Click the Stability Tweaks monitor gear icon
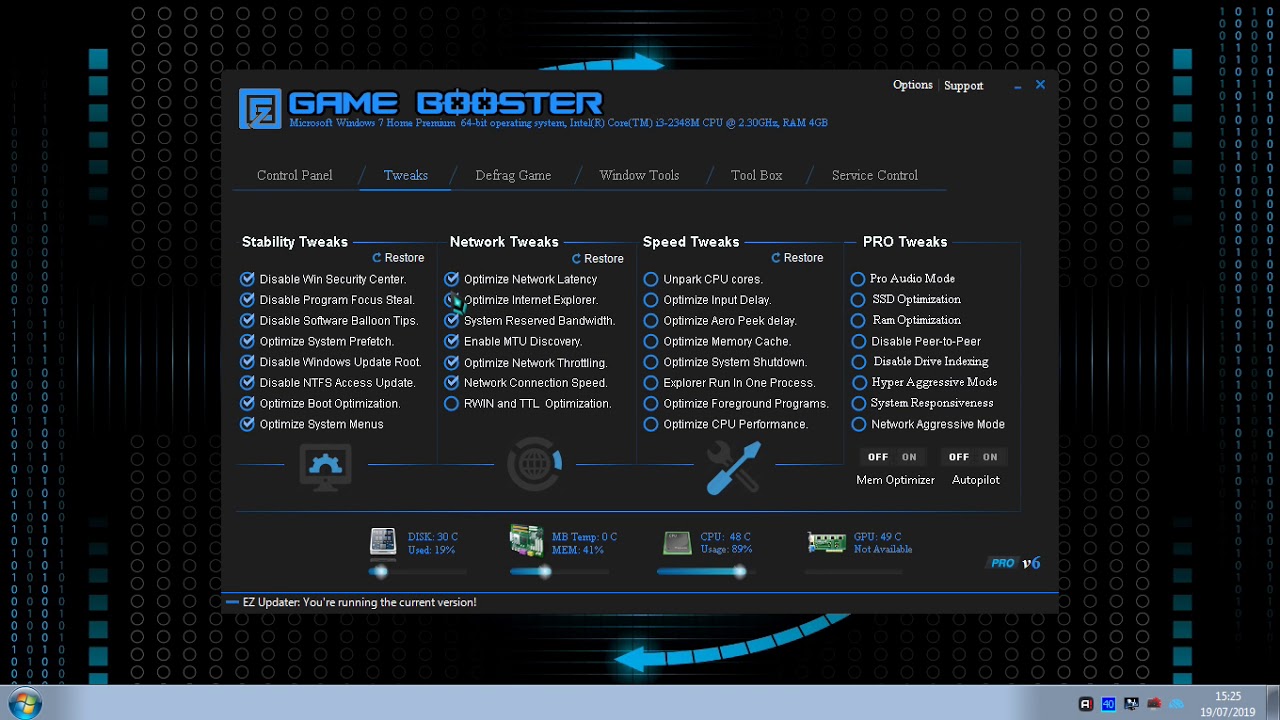This screenshot has height=720, width=1280. click(325, 466)
